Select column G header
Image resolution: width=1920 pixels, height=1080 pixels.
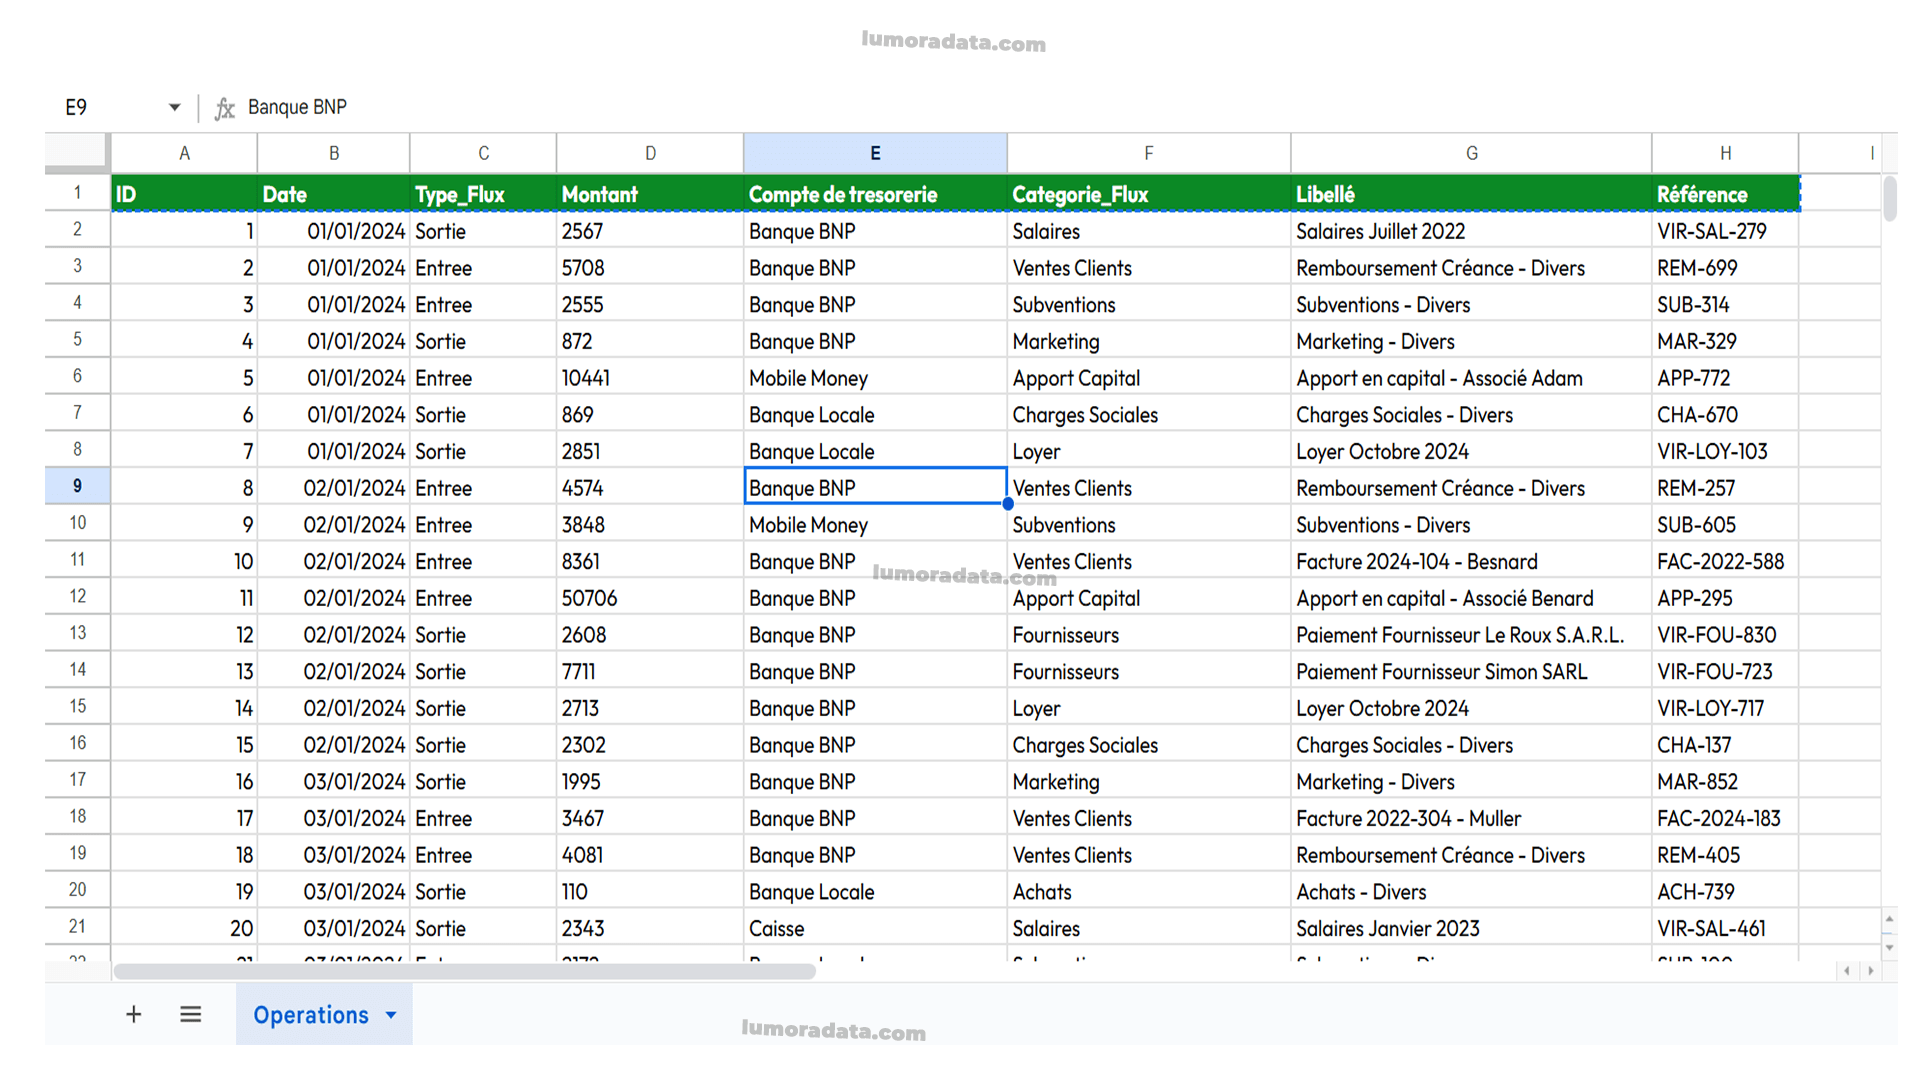[1470, 153]
